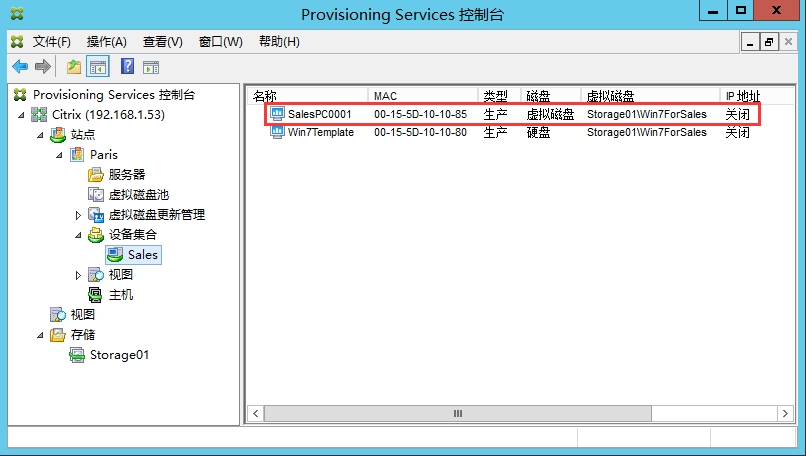Click the horizontal scrollbar right arrow
The width and height of the screenshot is (806, 456).
785,413
